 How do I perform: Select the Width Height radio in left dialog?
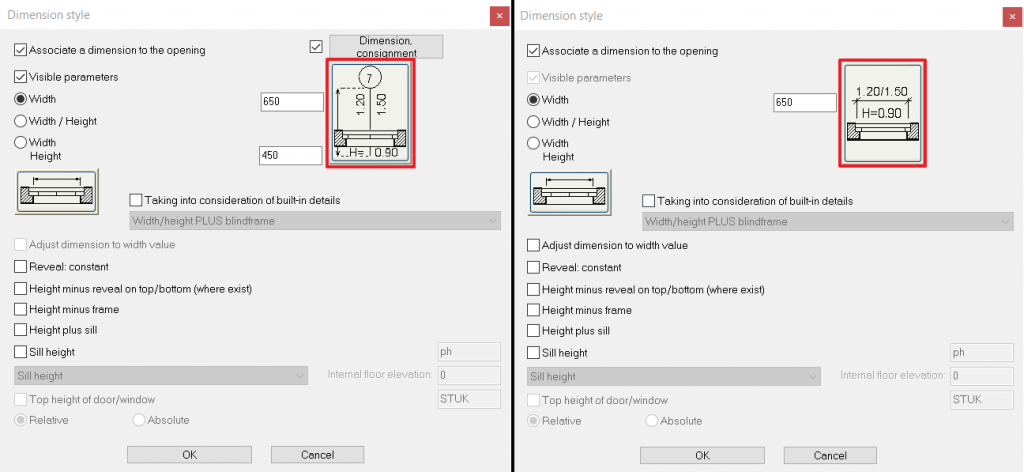(21, 143)
